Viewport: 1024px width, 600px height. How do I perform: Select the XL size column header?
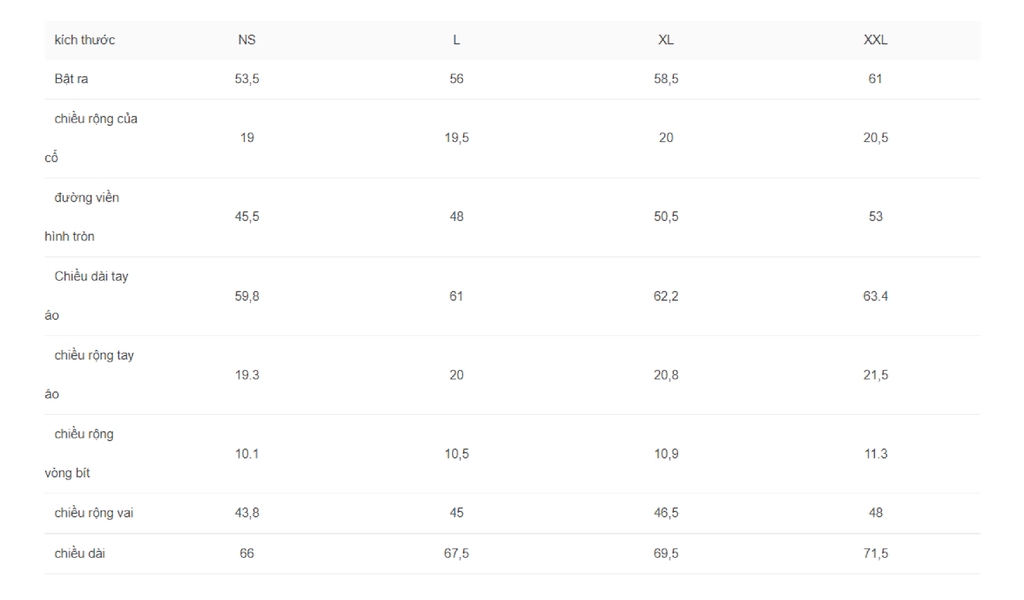(x=666, y=40)
